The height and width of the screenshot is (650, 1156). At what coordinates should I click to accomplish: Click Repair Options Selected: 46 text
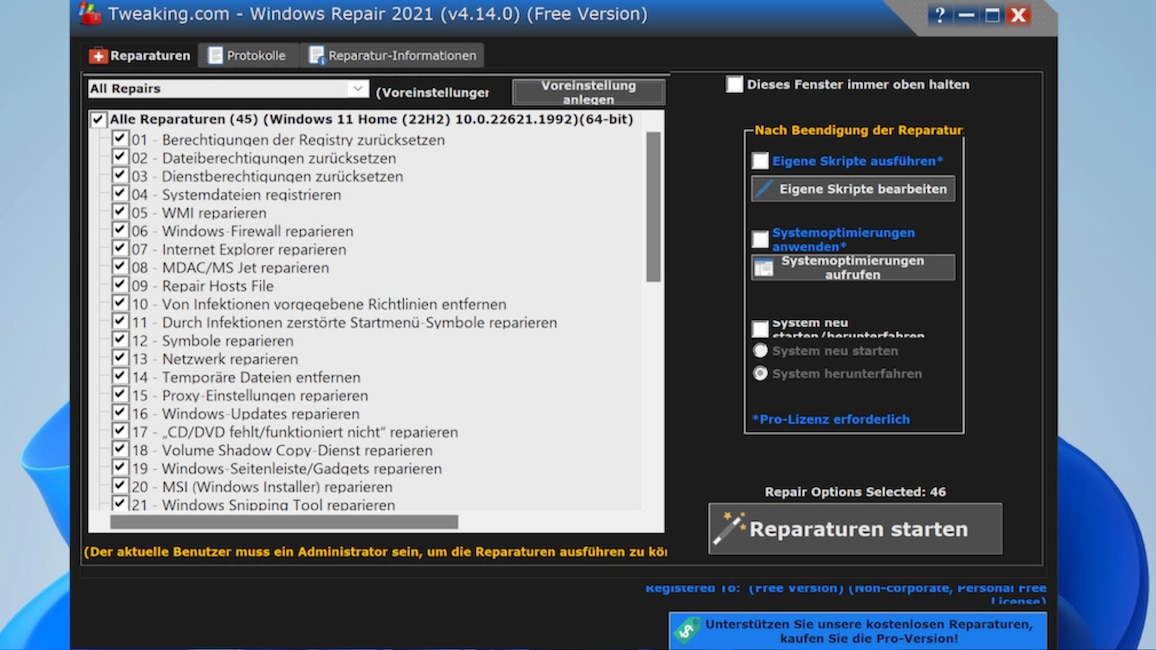[x=855, y=492]
